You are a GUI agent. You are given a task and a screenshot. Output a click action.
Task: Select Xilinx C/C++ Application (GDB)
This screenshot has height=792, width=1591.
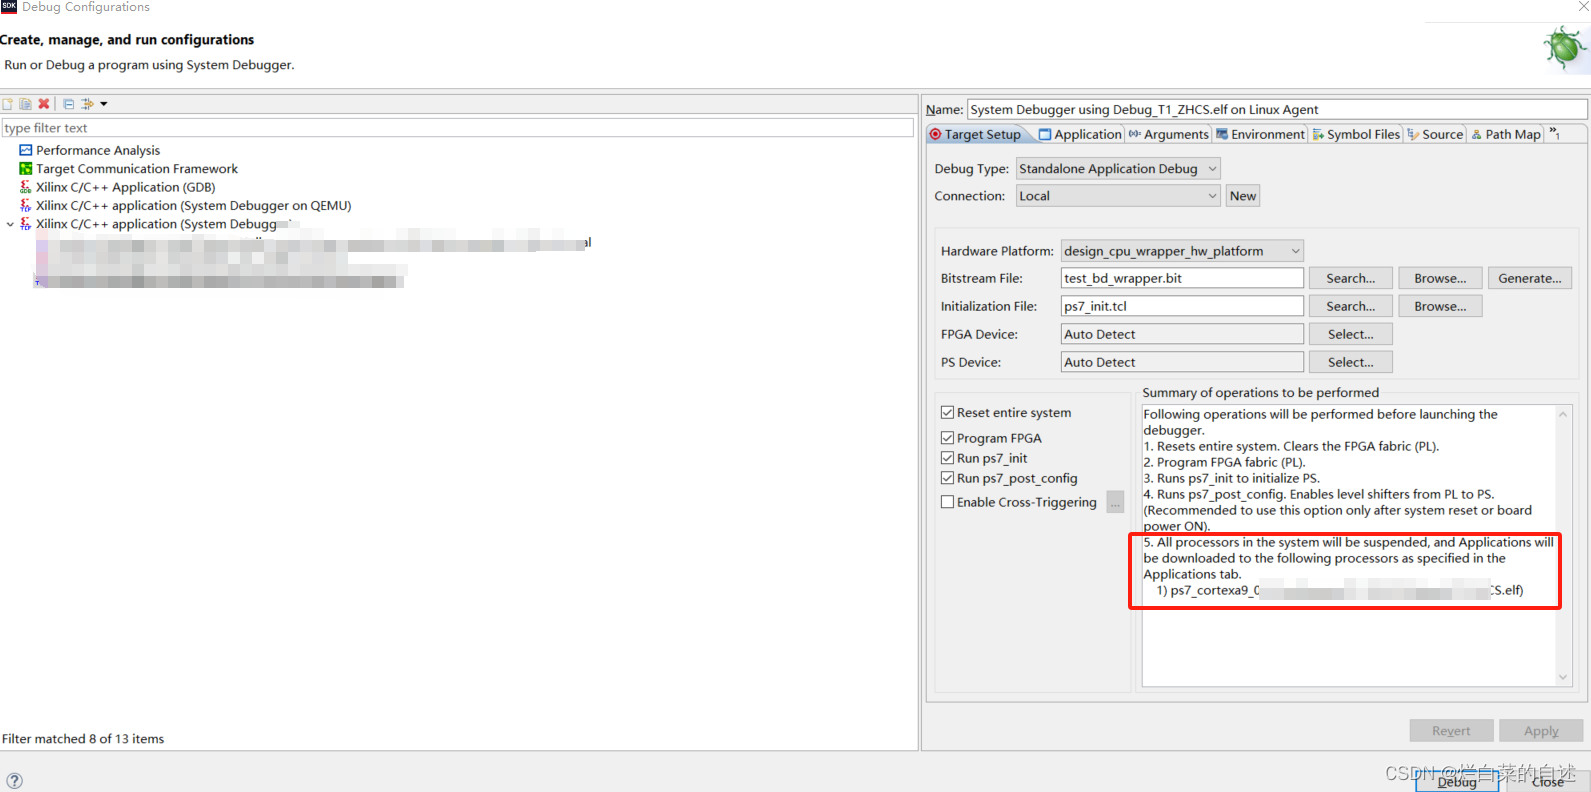coord(126,187)
